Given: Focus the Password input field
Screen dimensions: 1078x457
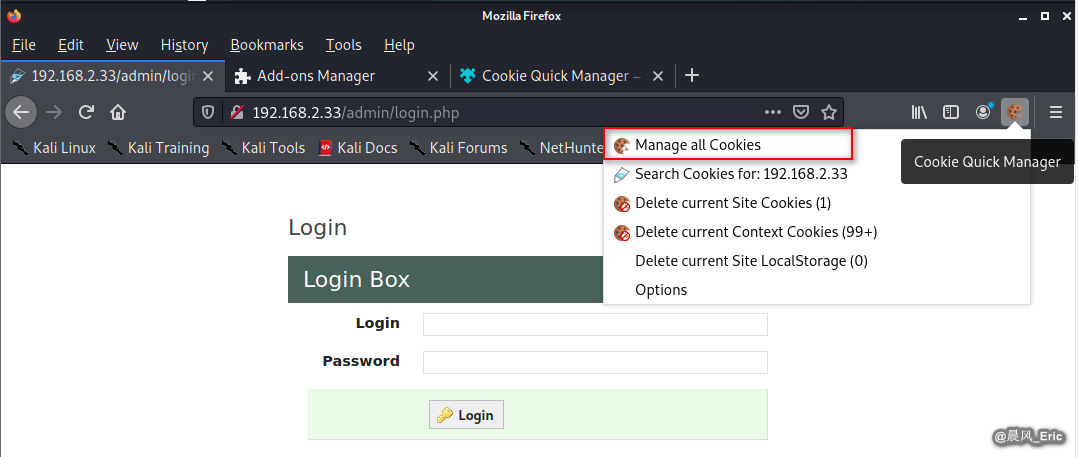Looking at the screenshot, I should click(x=595, y=362).
